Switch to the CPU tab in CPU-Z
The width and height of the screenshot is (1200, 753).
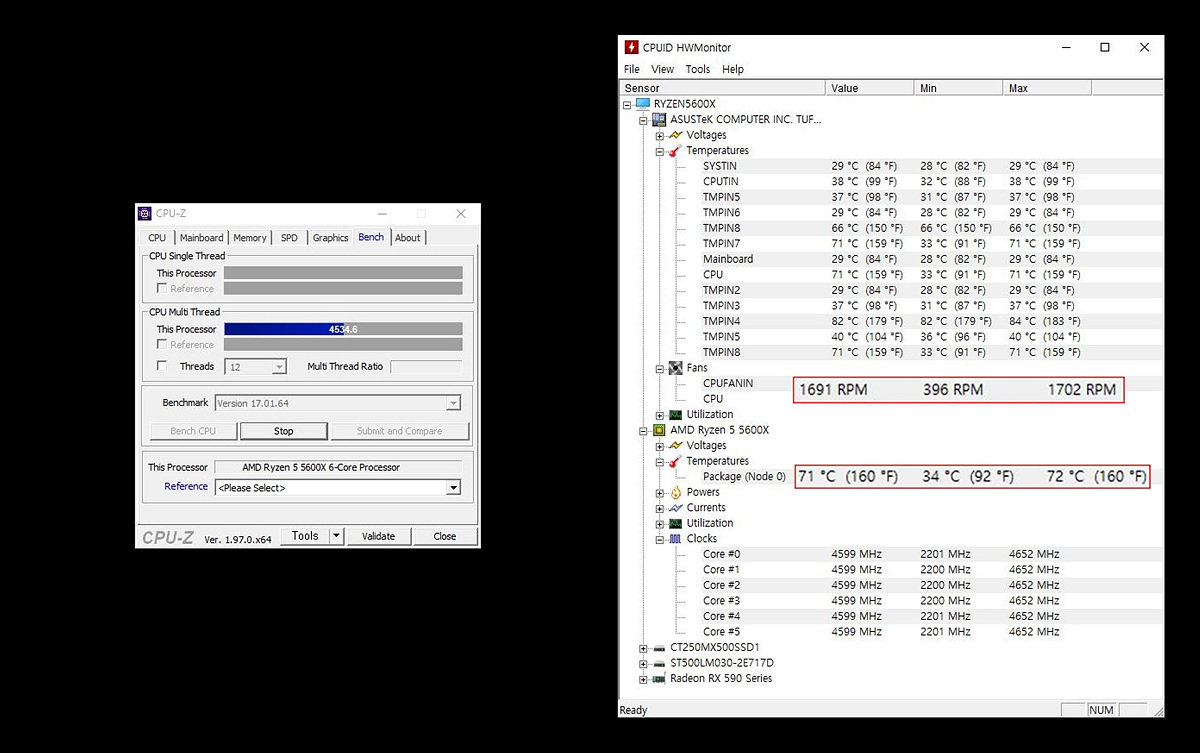[x=157, y=238]
